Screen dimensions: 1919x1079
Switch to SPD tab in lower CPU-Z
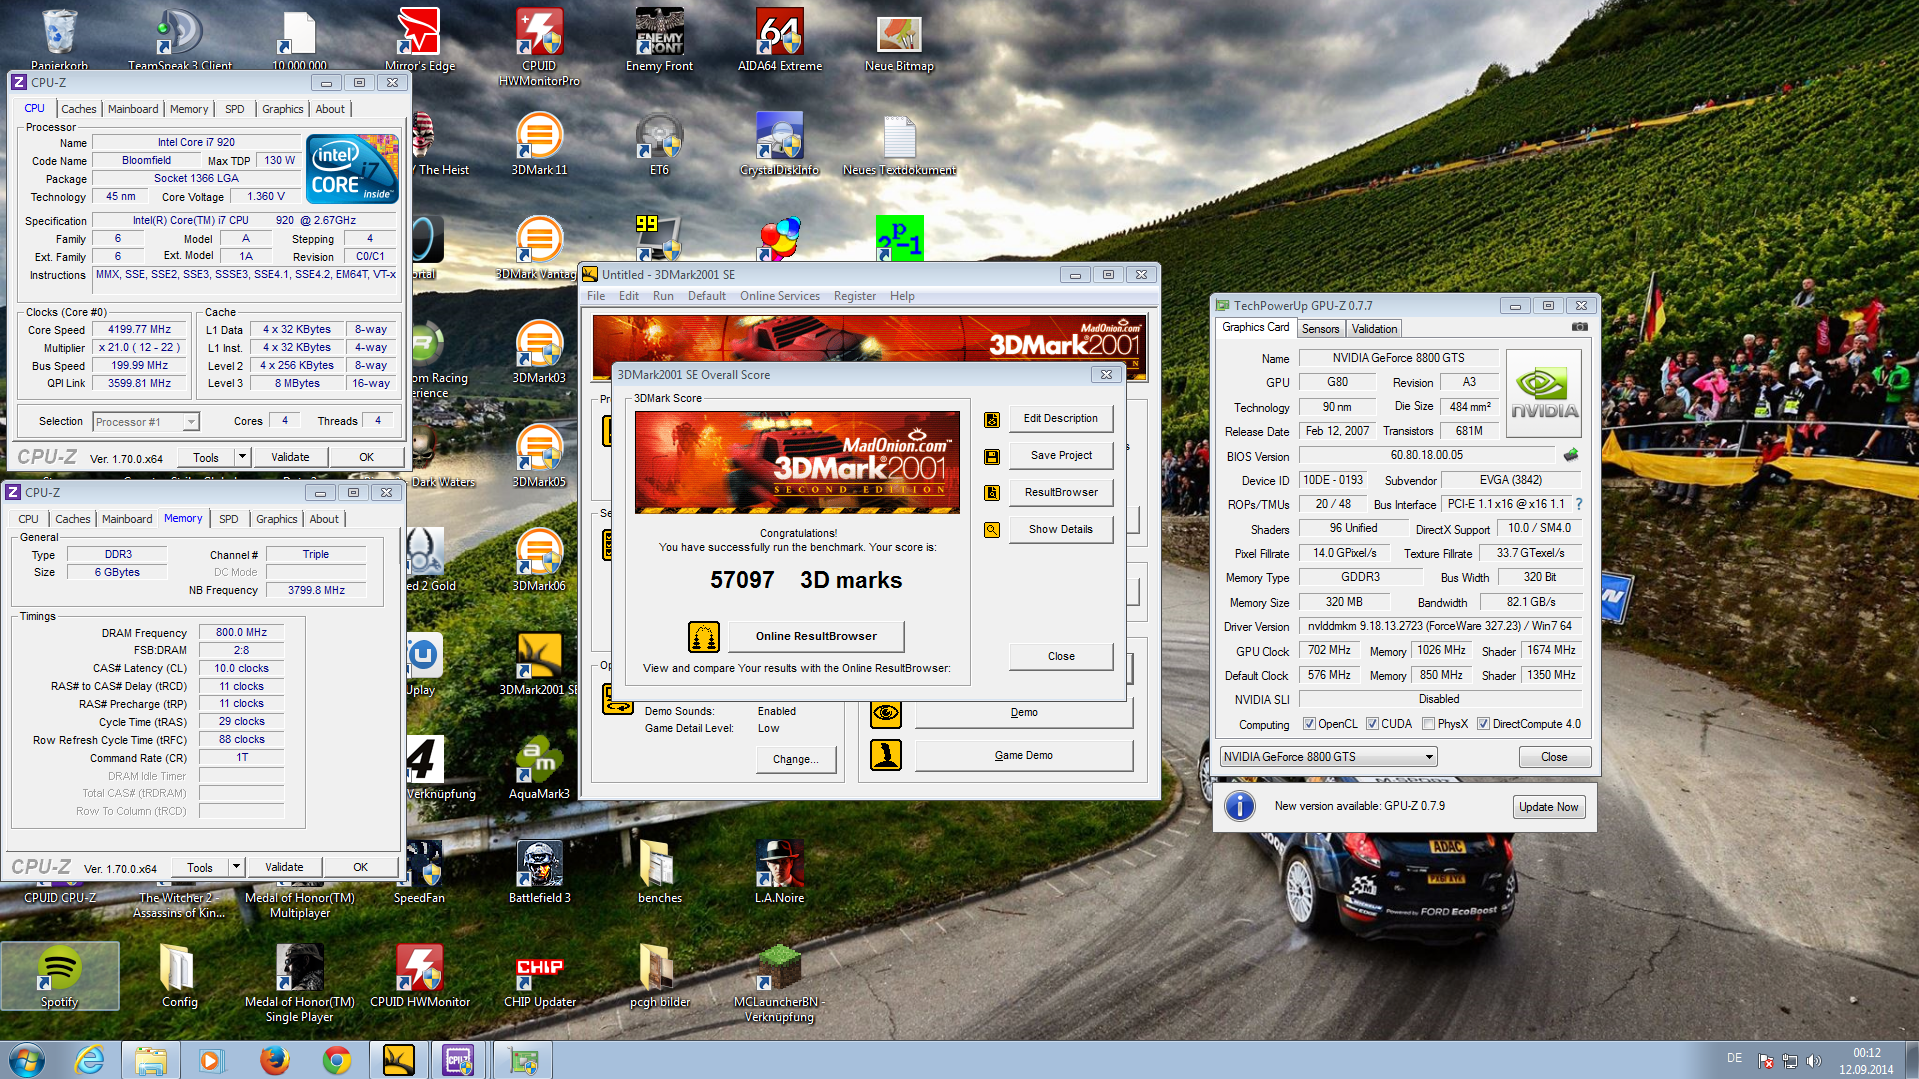pos(229,519)
